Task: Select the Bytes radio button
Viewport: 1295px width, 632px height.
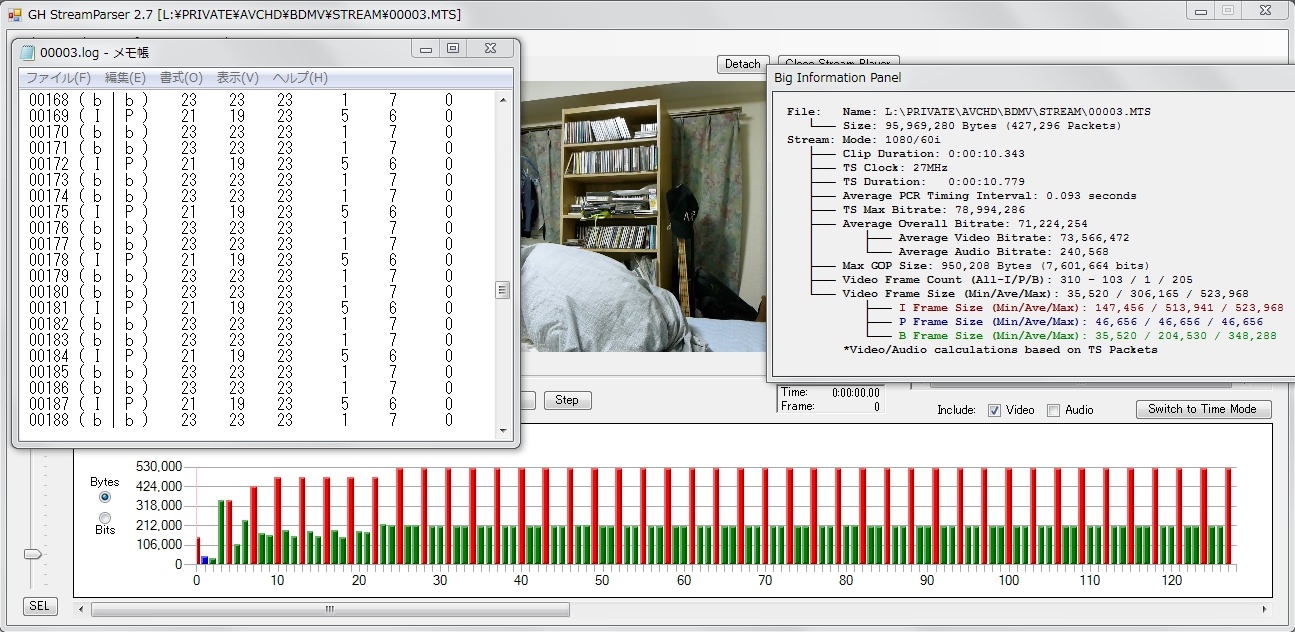Action: (105, 497)
